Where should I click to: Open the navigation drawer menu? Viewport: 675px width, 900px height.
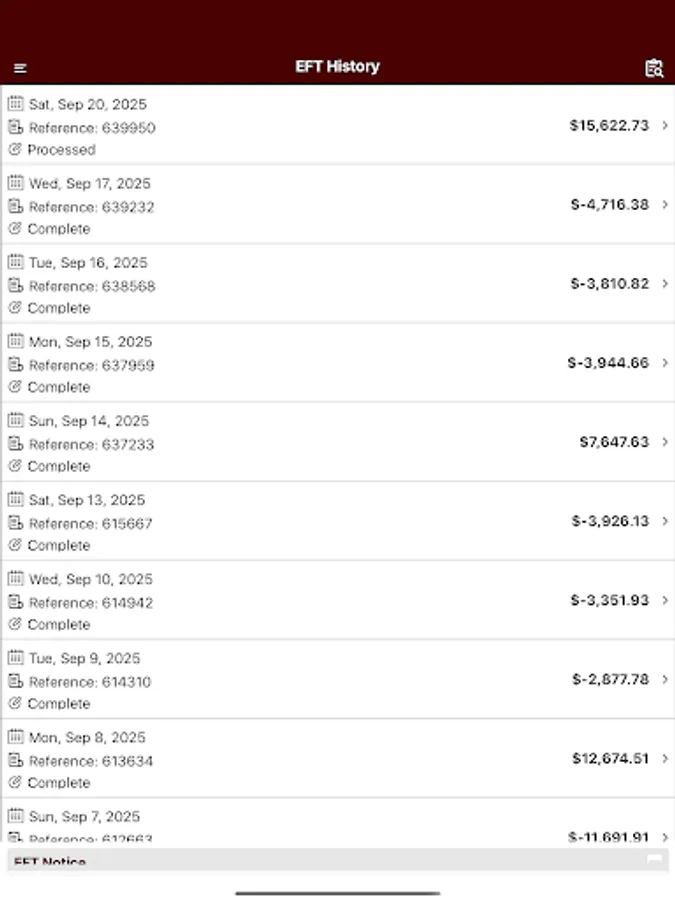[20, 68]
